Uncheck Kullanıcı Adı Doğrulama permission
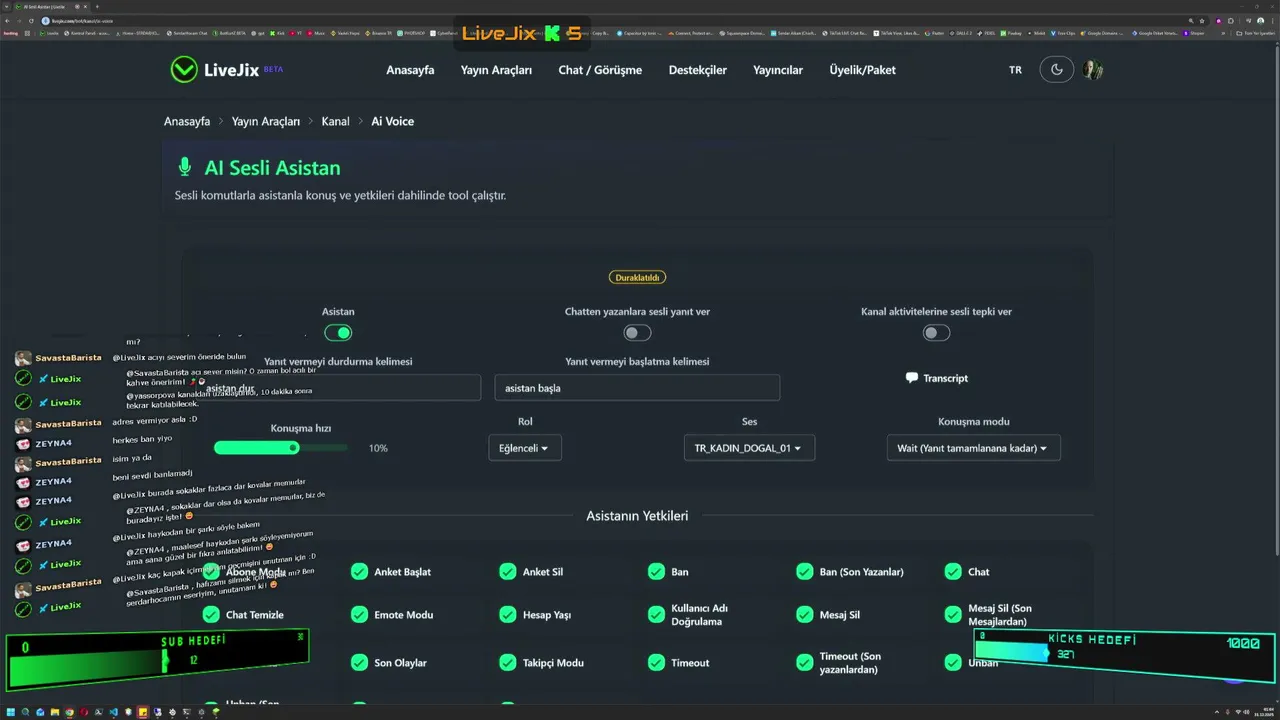 point(656,615)
